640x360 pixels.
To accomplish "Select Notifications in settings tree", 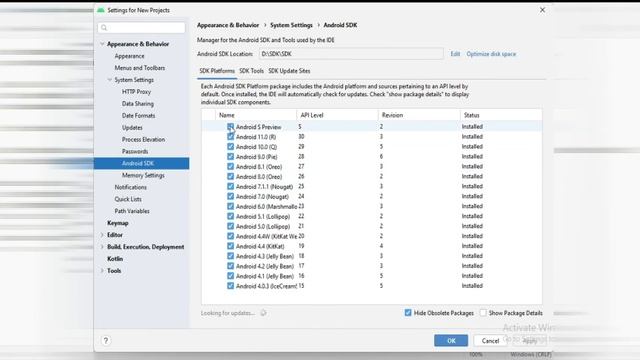I will [x=130, y=187].
